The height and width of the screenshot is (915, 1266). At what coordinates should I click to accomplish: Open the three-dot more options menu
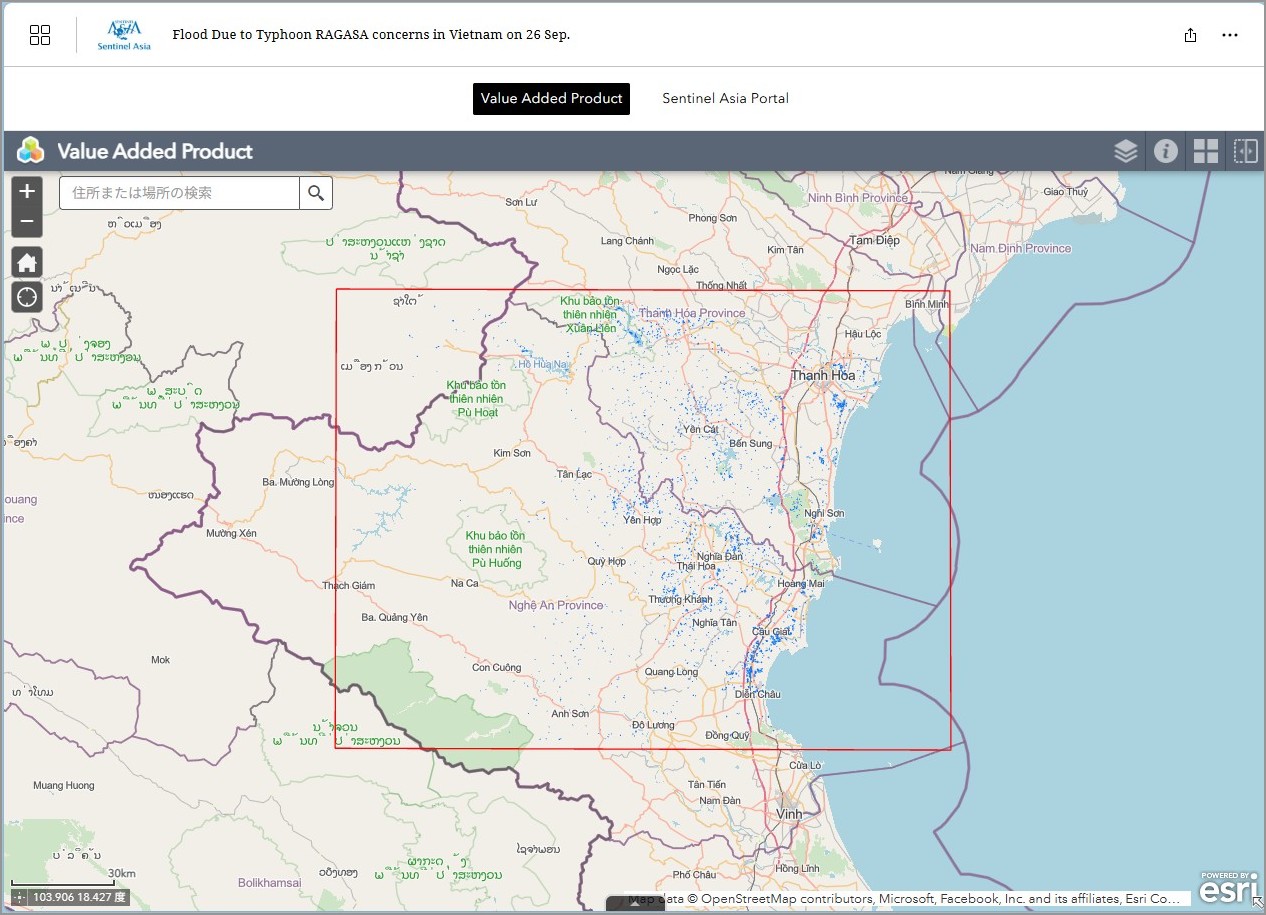[x=1230, y=35]
